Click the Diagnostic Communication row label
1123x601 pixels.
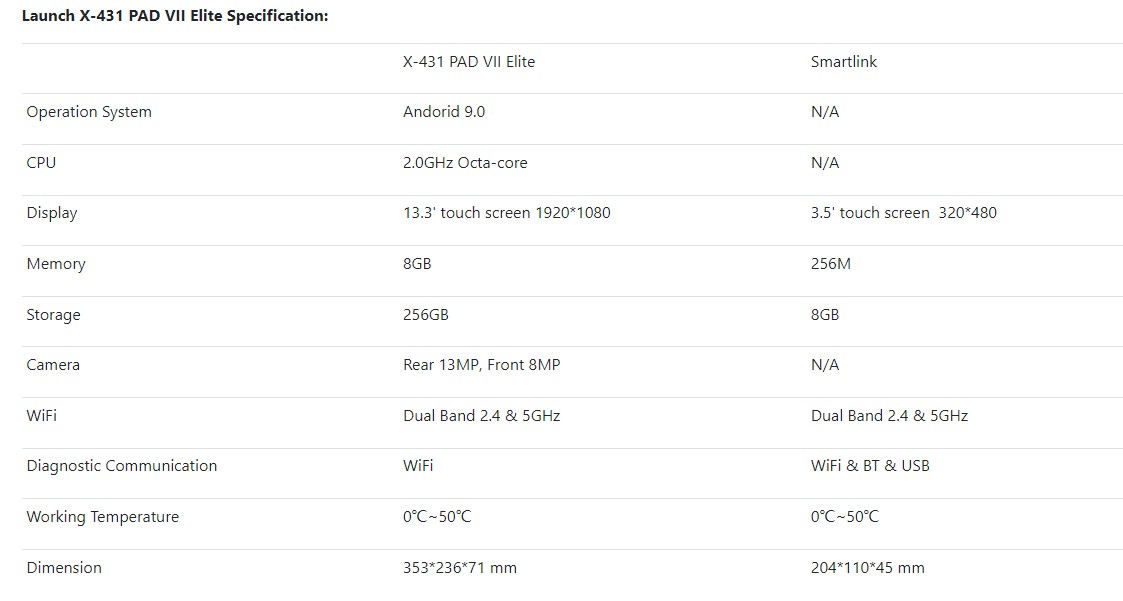(122, 466)
